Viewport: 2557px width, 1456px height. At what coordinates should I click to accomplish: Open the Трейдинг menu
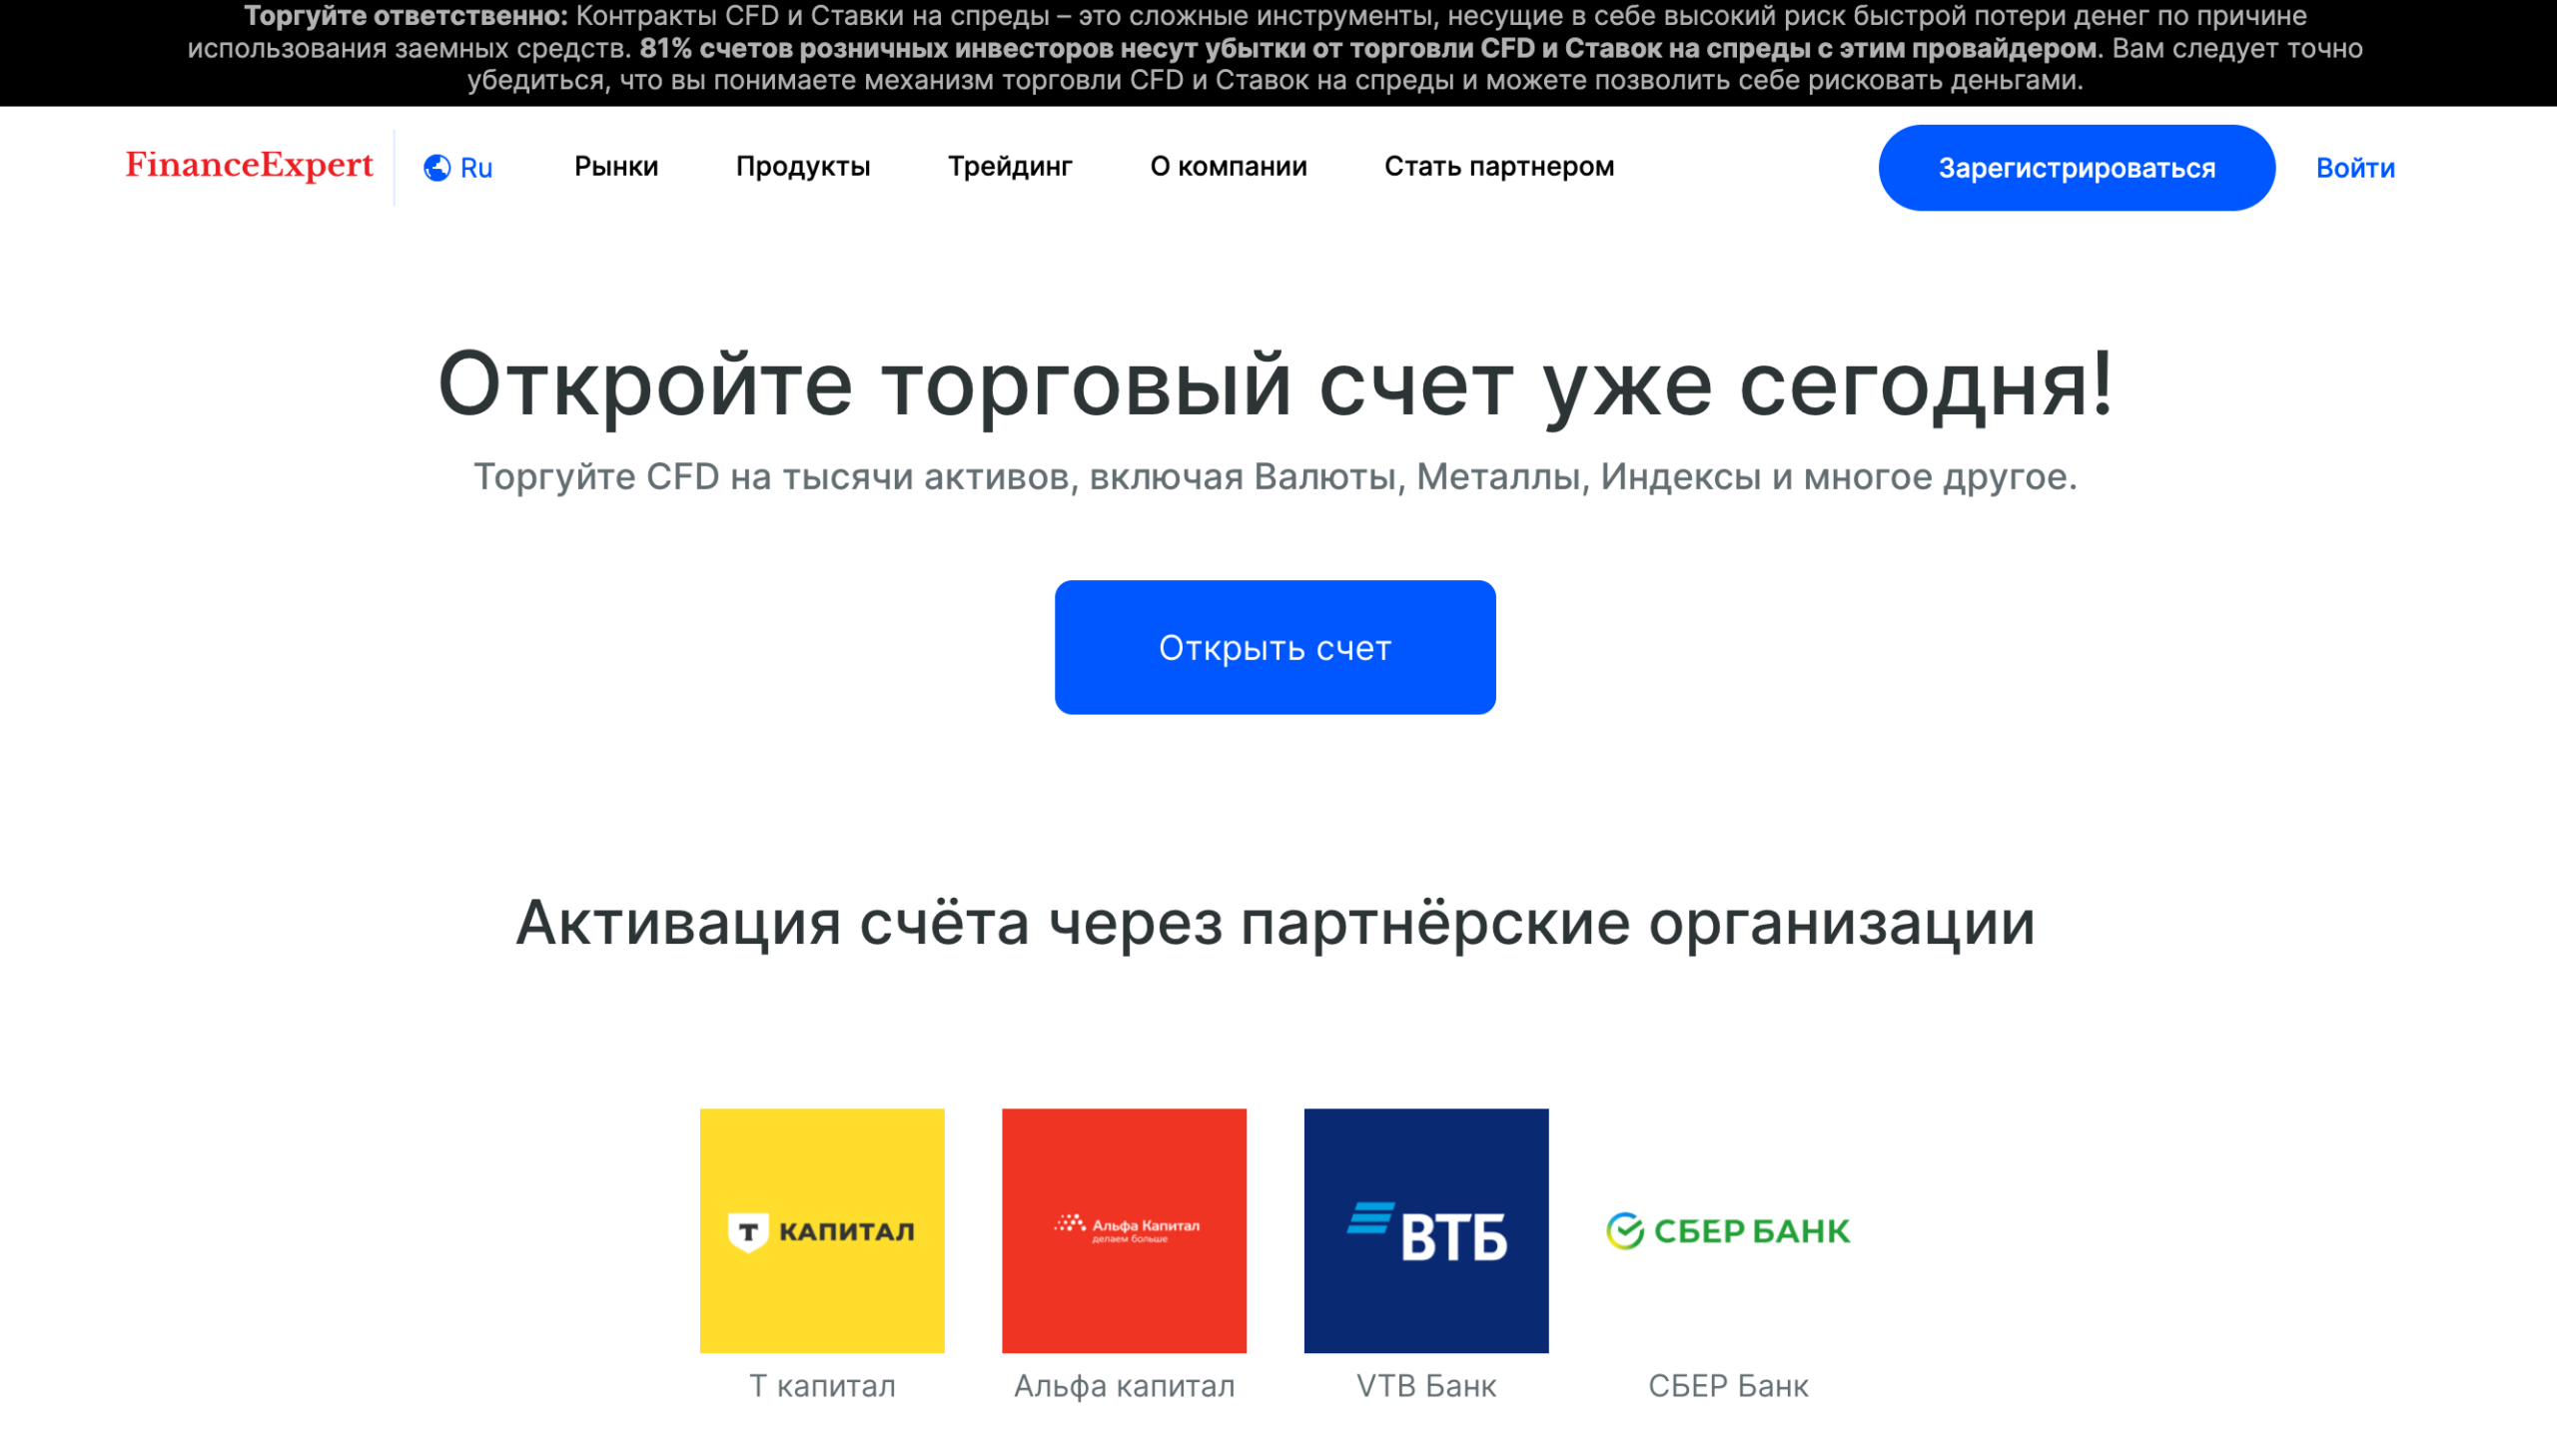tap(1010, 167)
